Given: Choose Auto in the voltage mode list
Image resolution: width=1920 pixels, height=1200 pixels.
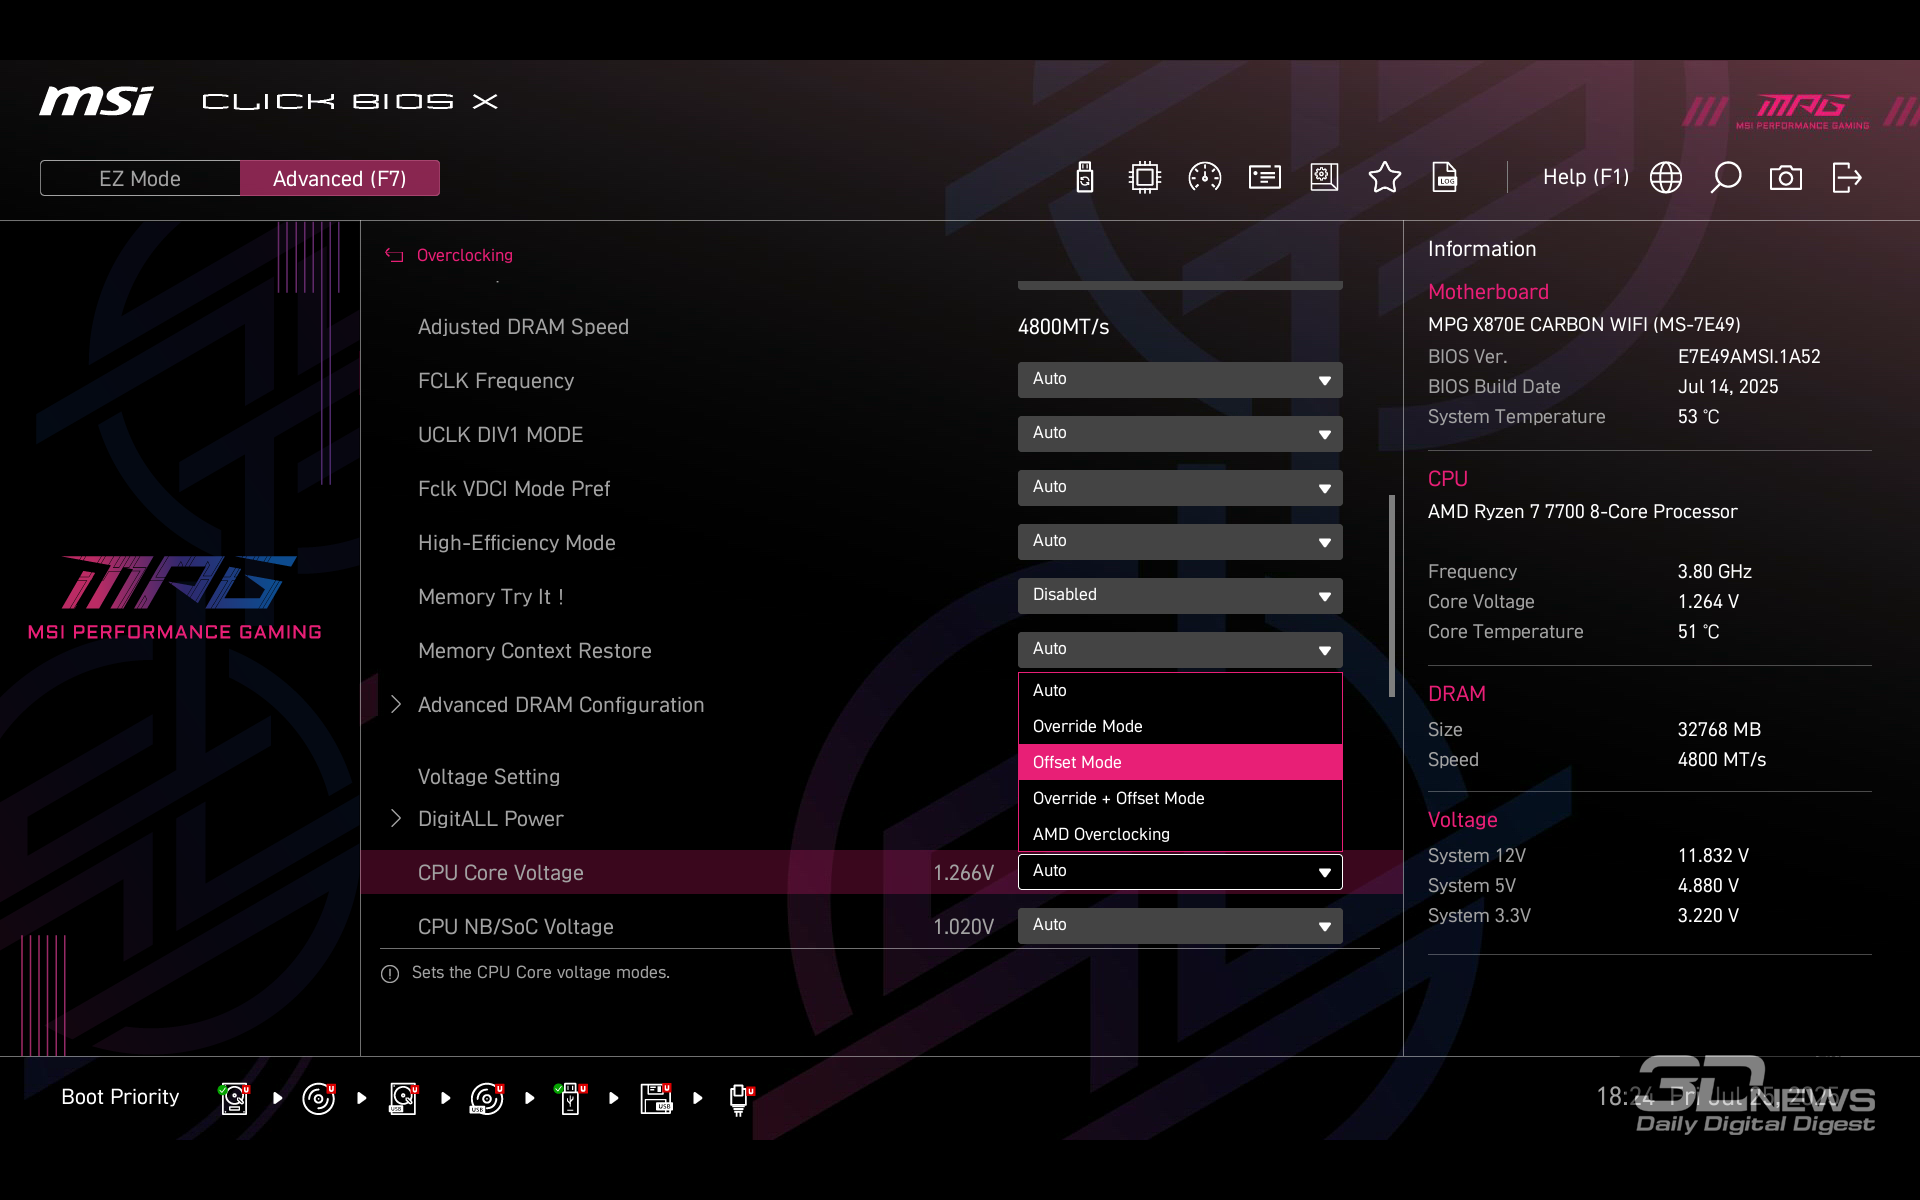Looking at the screenshot, I should coord(1180,690).
